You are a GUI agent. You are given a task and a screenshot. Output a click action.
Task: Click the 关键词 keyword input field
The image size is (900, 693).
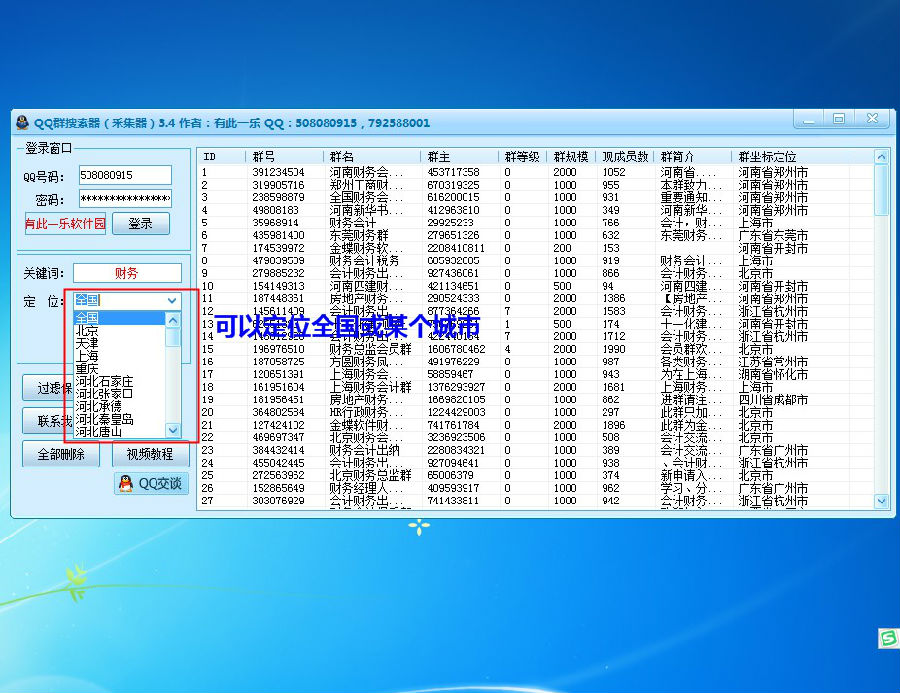click(x=127, y=273)
